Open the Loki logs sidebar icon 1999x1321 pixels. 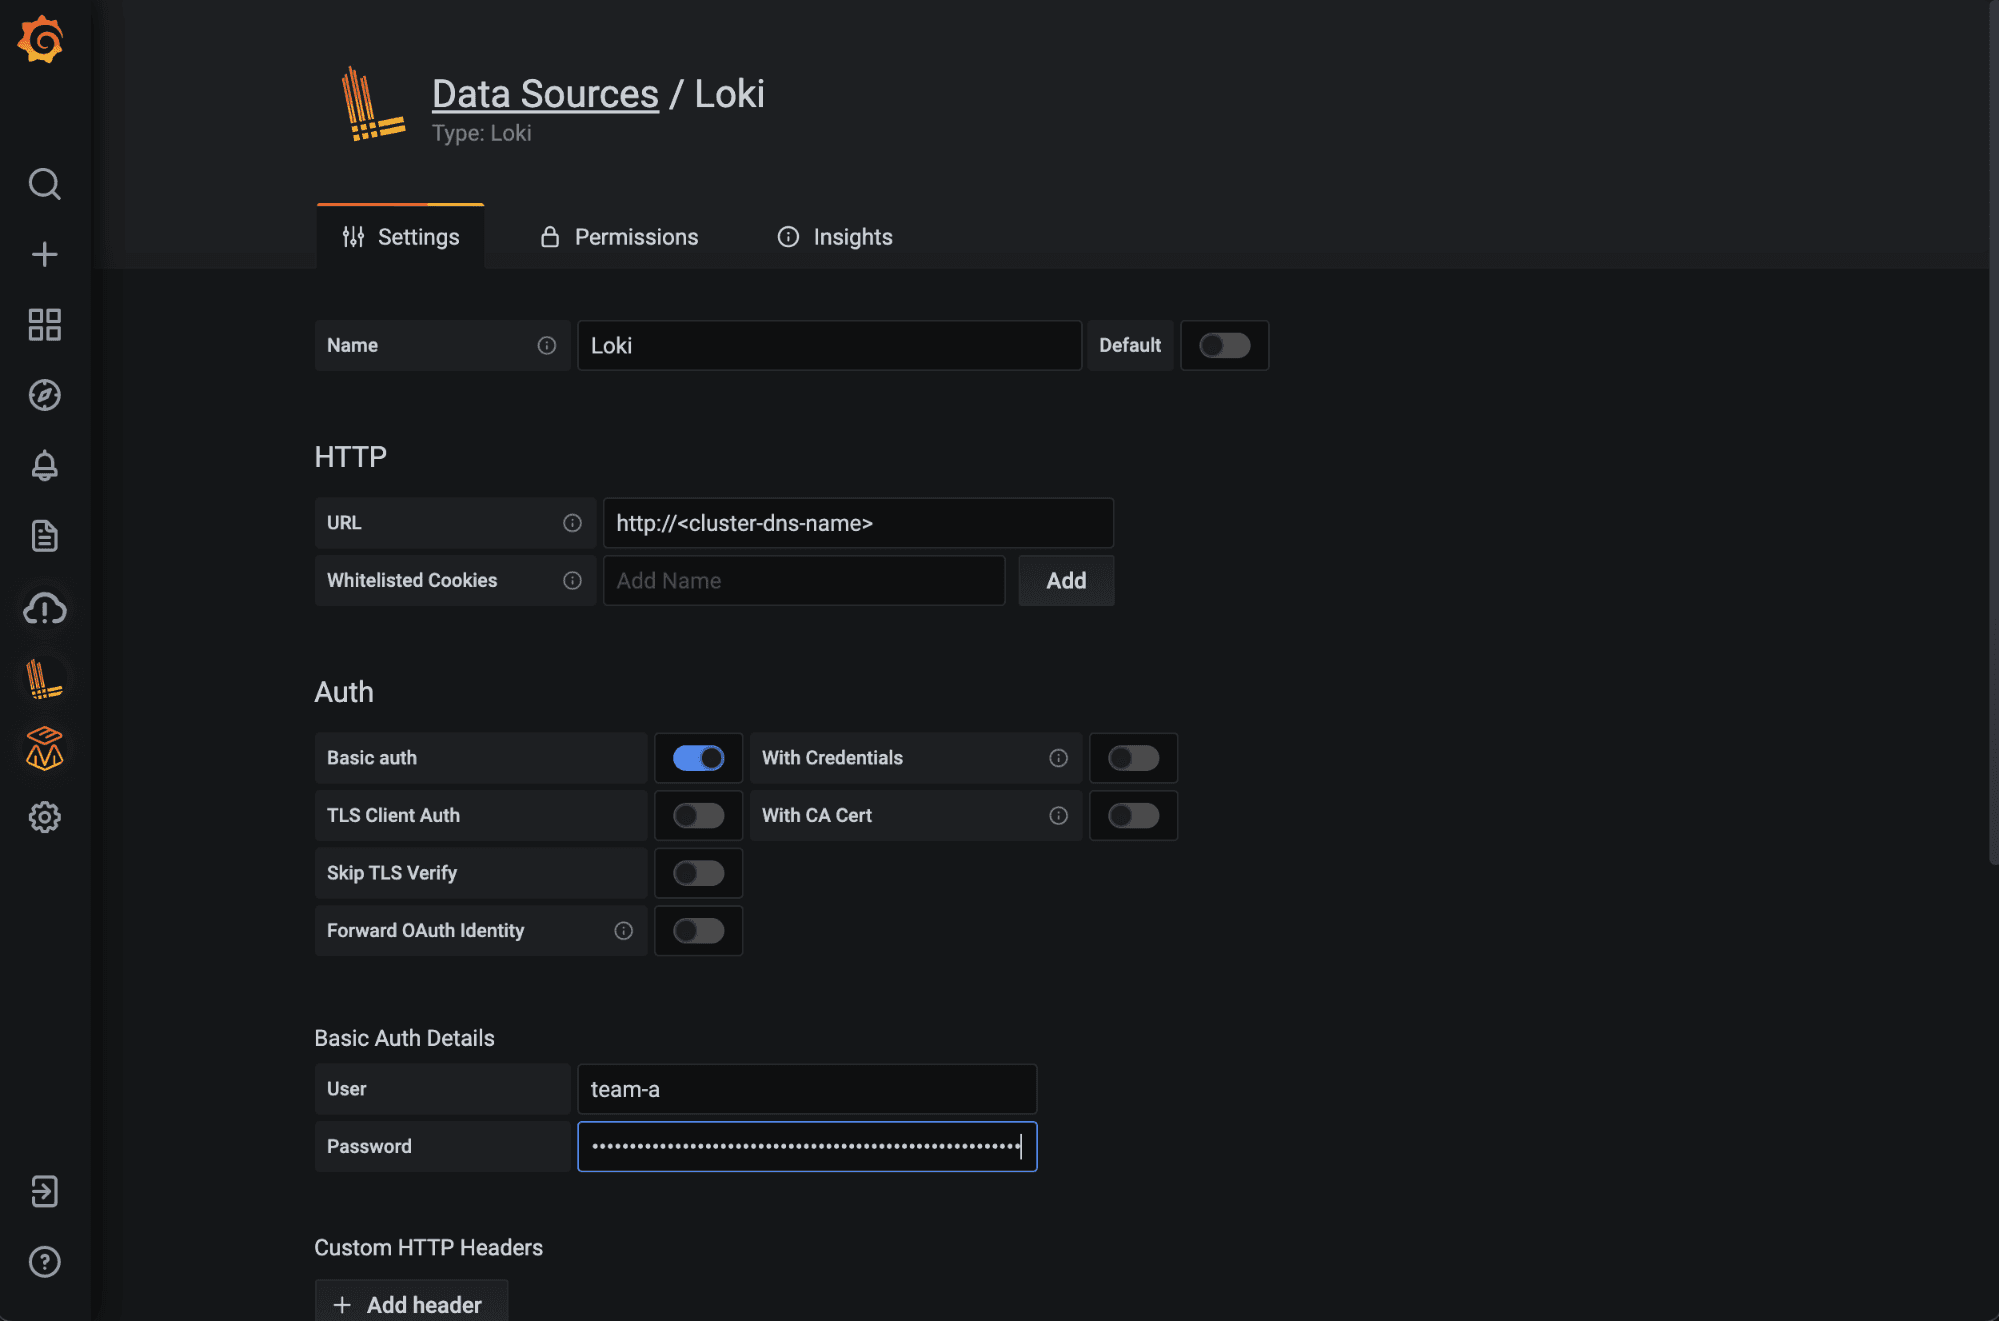pyautogui.click(x=44, y=679)
